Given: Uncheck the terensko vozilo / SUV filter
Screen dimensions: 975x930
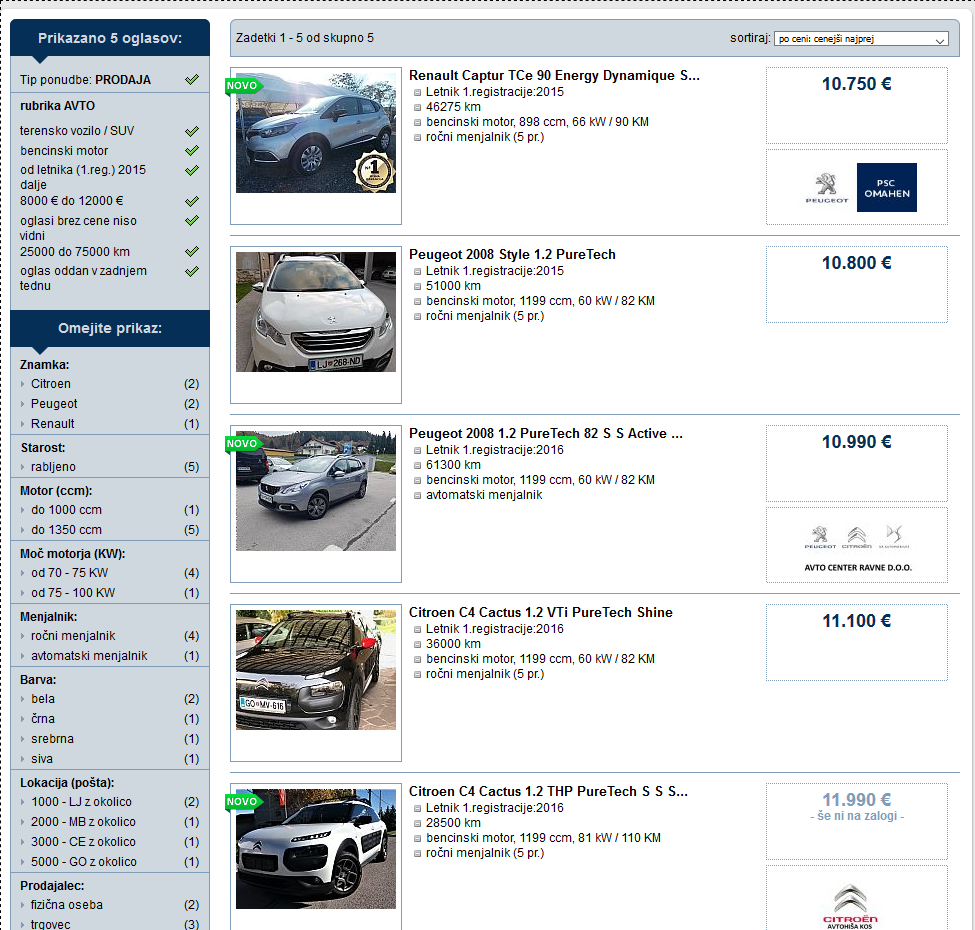Looking at the screenshot, I should coord(192,131).
